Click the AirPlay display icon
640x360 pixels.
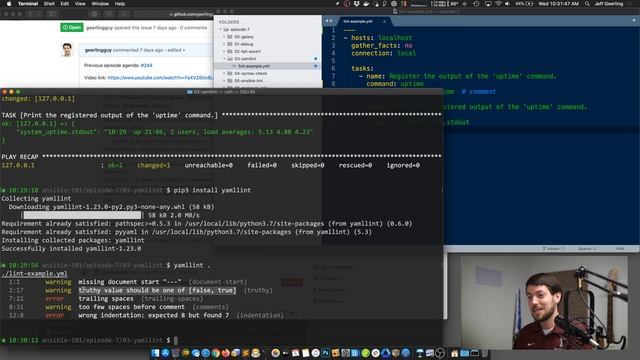(488, 4)
